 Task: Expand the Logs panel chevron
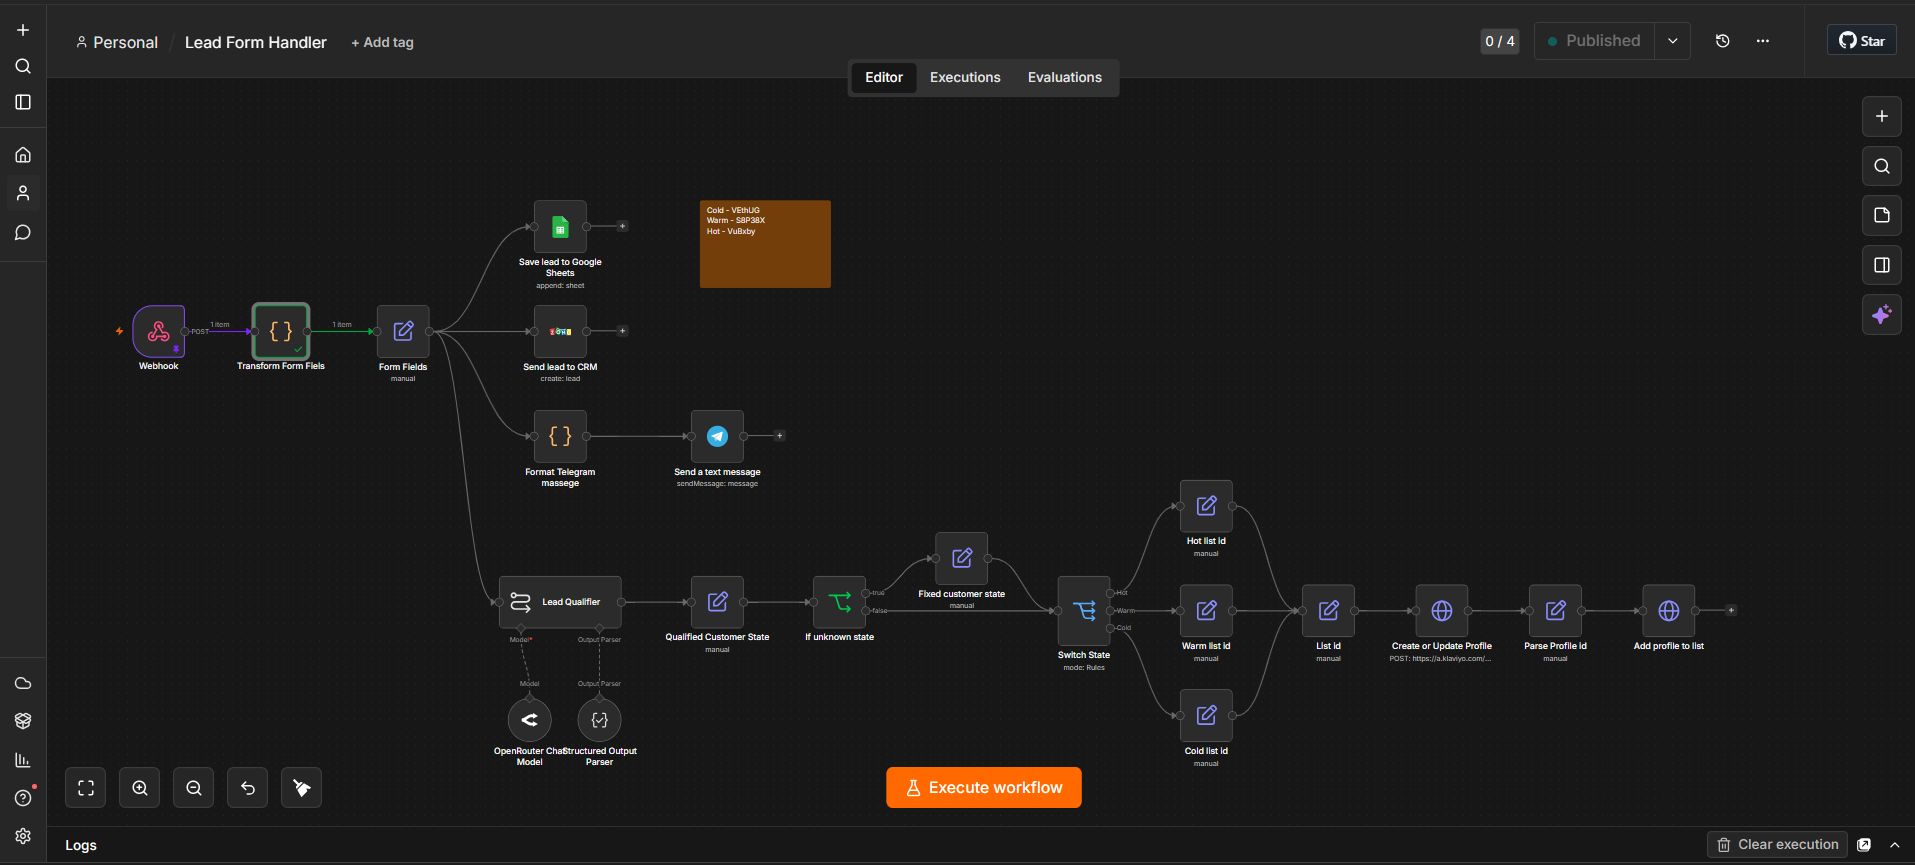tap(1894, 845)
